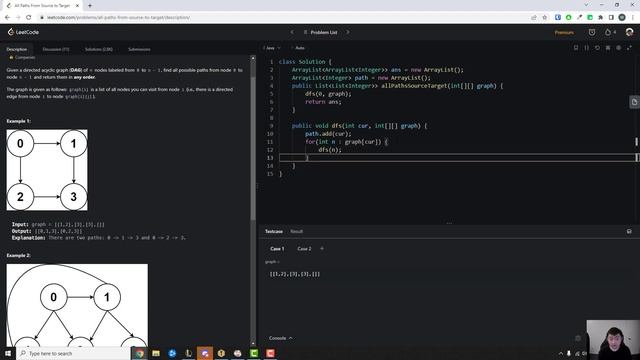Open the LeetCode profile avatar

629,32
